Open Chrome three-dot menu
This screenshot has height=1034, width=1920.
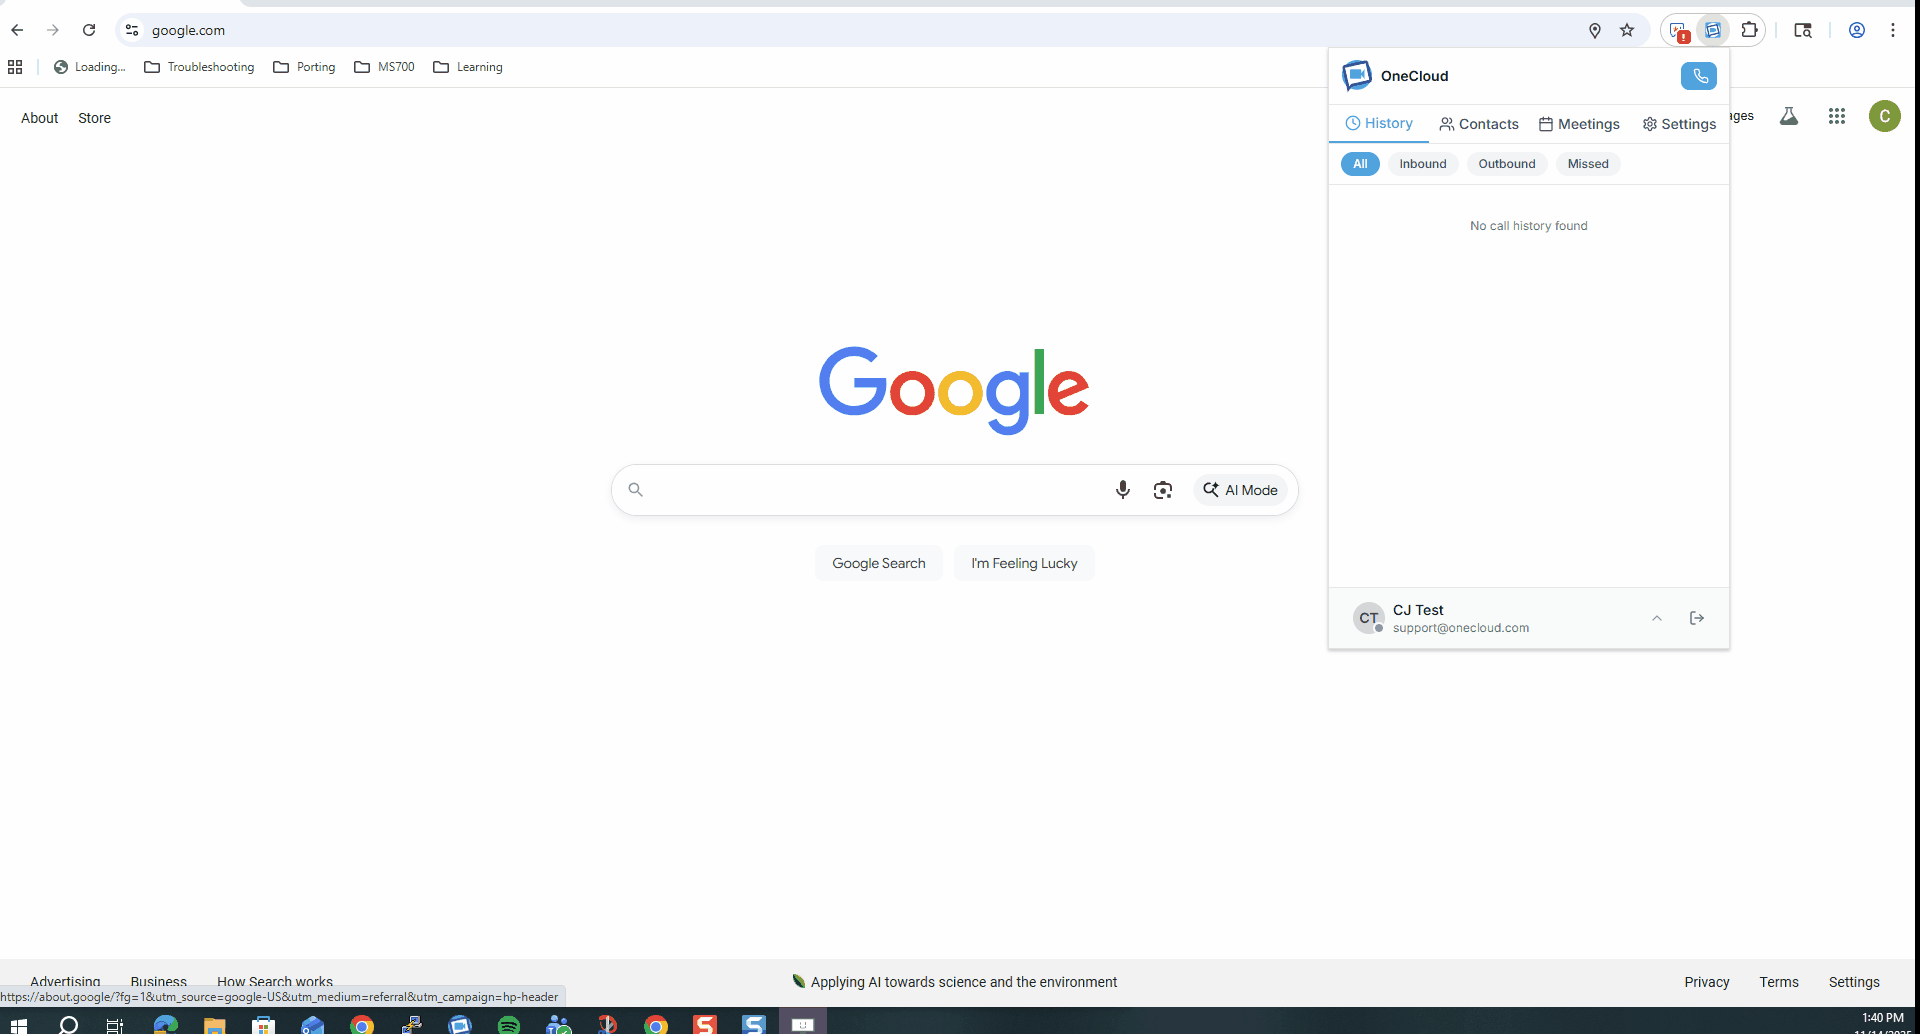click(1892, 30)
